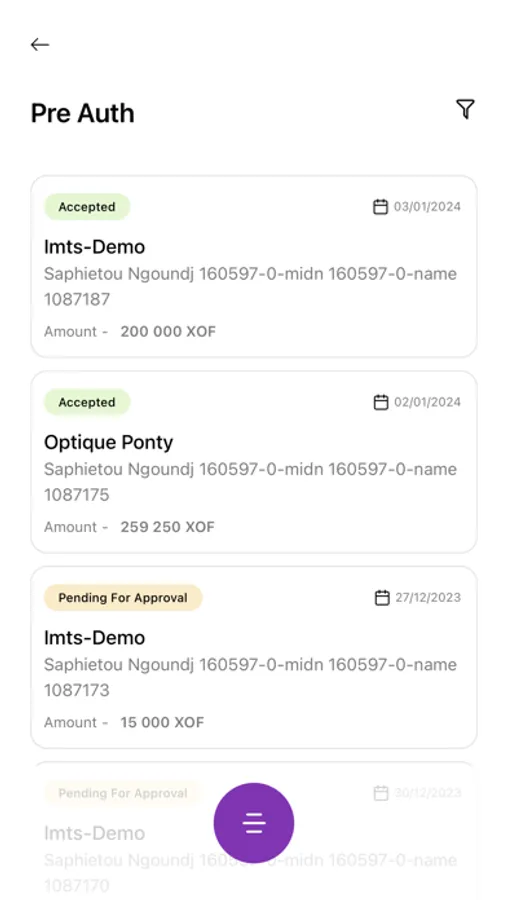Click reference number 1087175

(x=77, y=495)
